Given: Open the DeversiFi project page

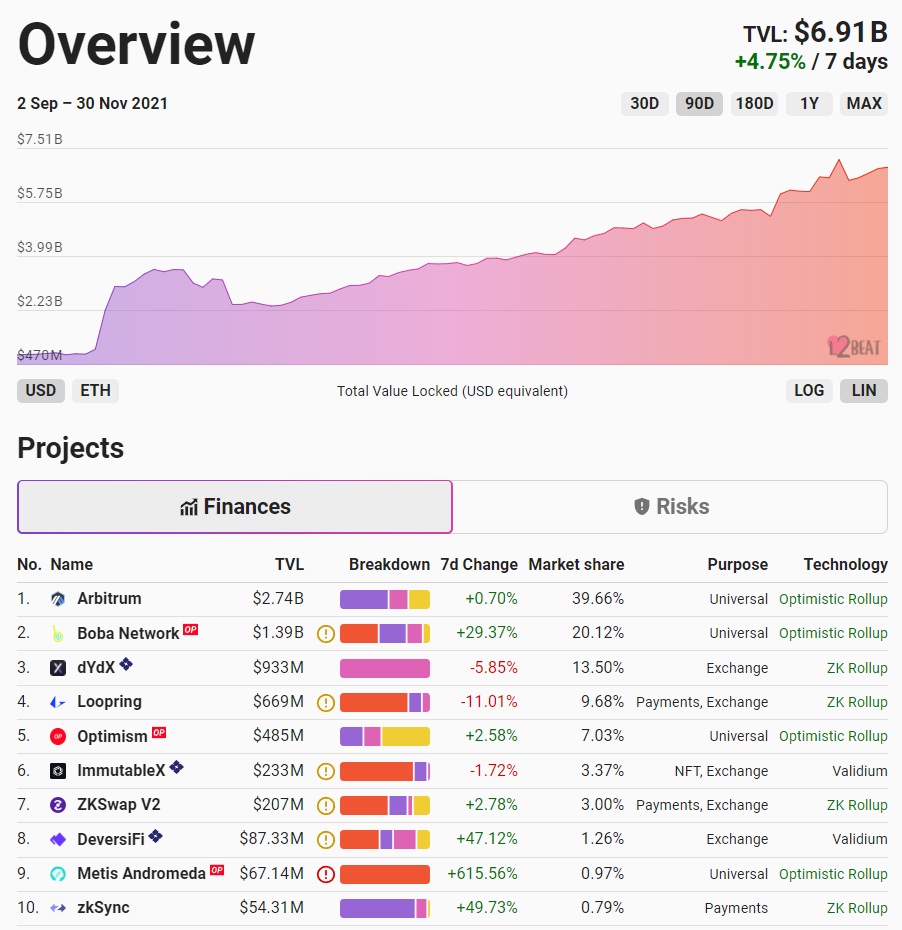Looking at the screenshot, I should coord(111,839).
